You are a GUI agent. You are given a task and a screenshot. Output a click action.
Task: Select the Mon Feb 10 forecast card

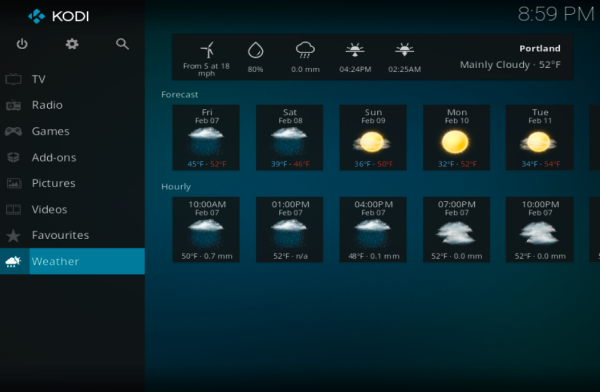coord(457,137)
